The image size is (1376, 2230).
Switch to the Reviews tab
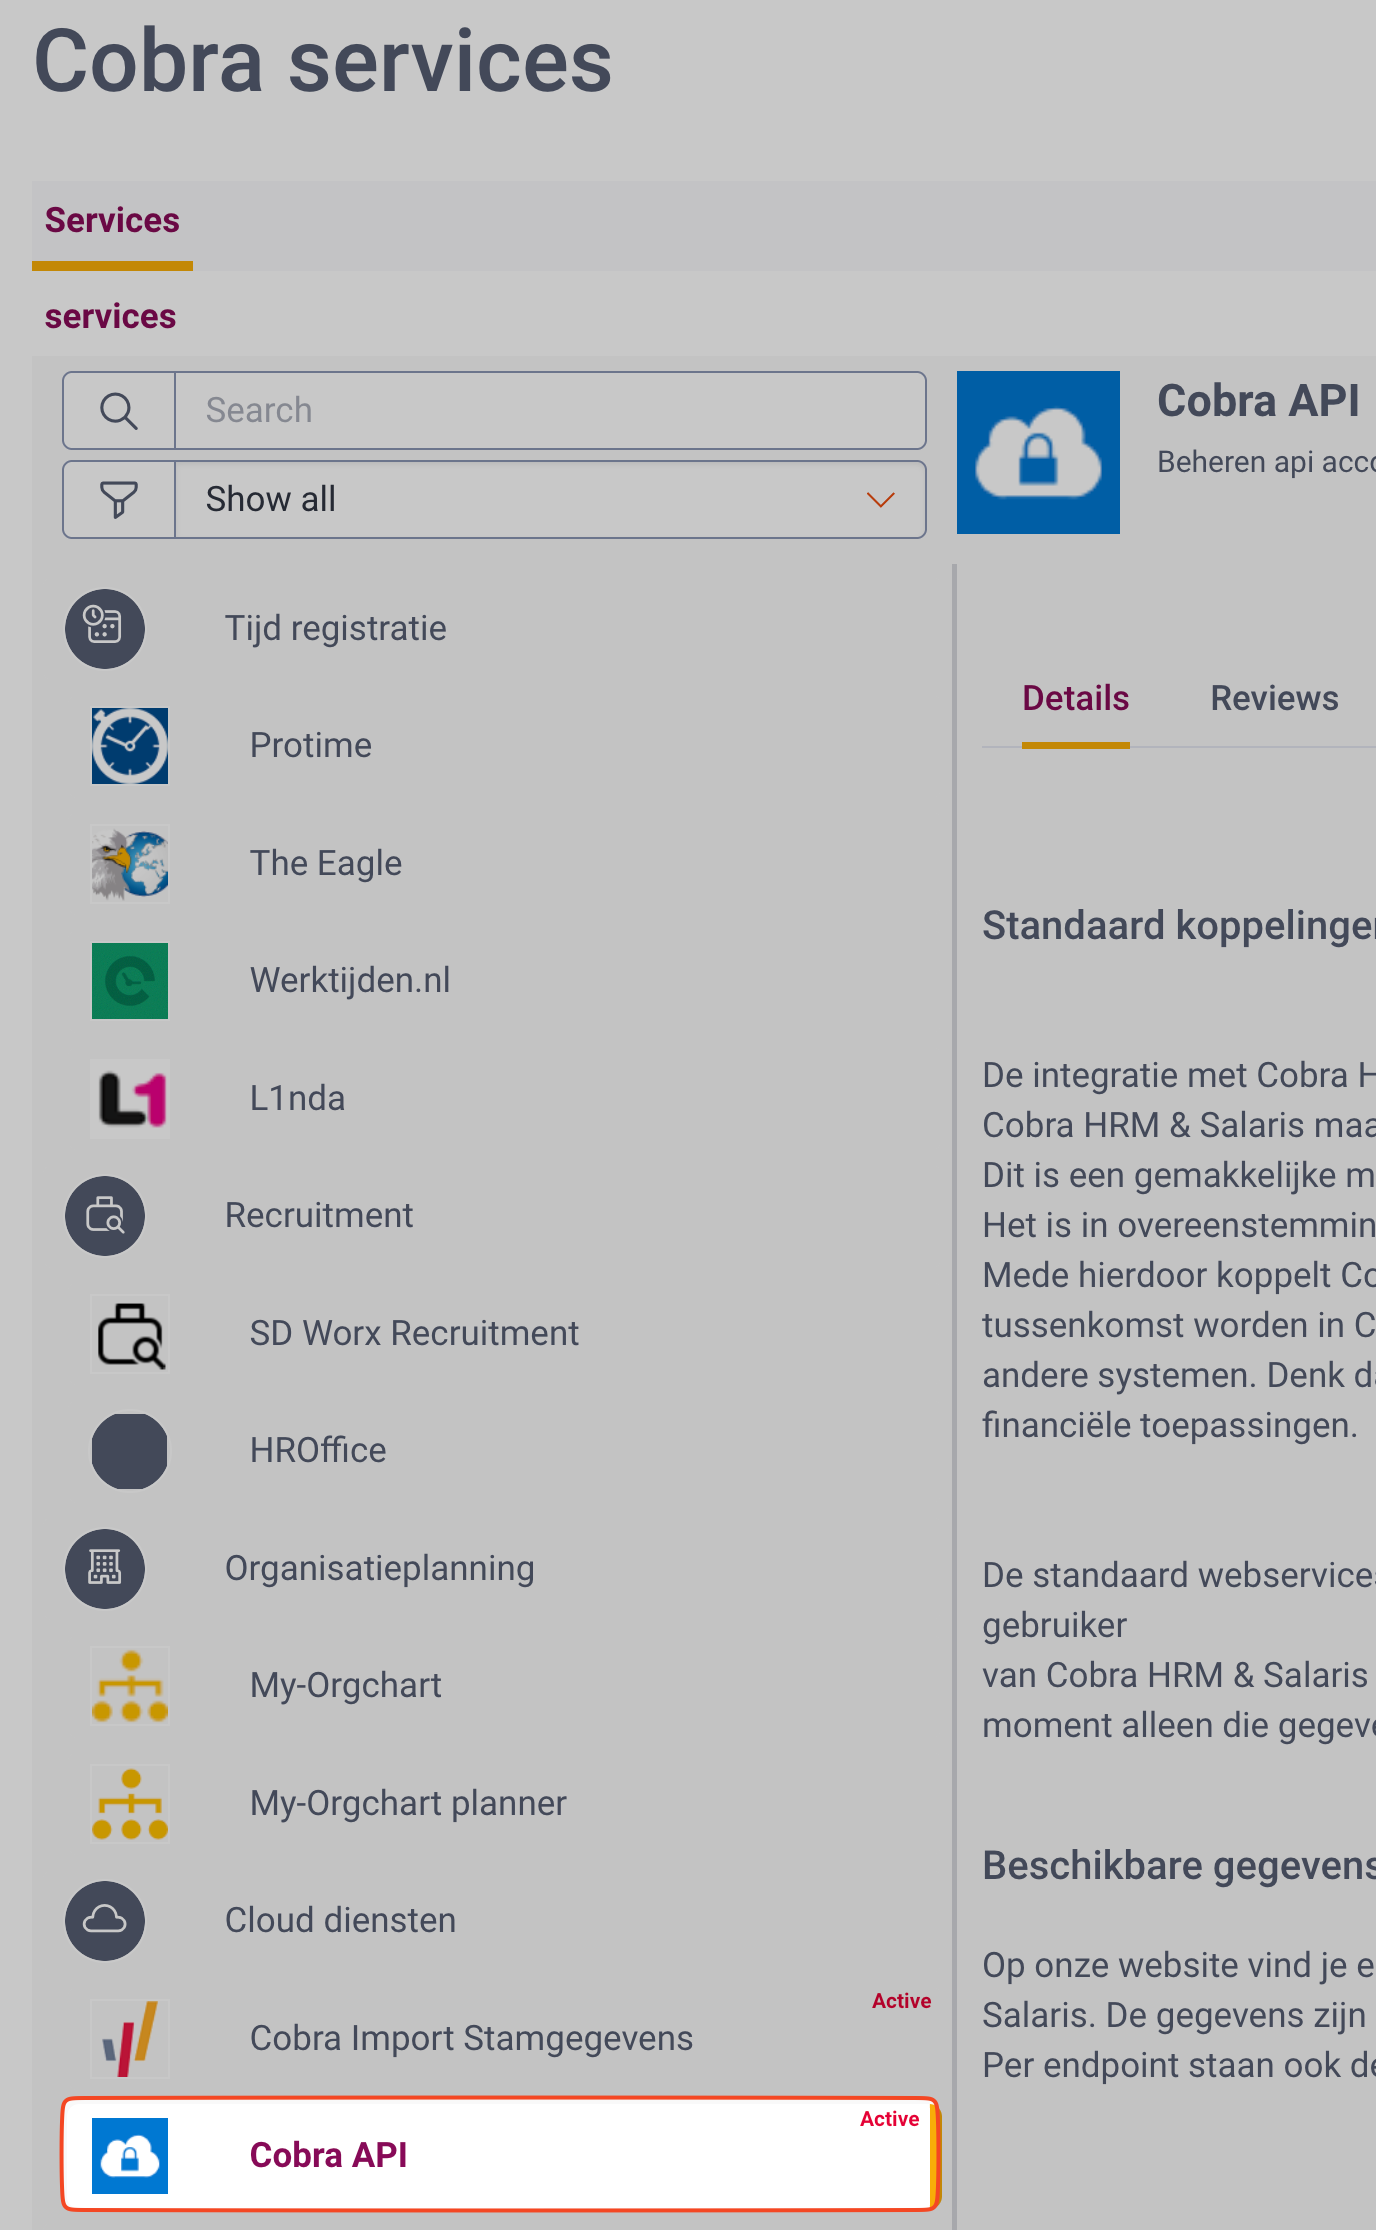(x=1274, y=698)
